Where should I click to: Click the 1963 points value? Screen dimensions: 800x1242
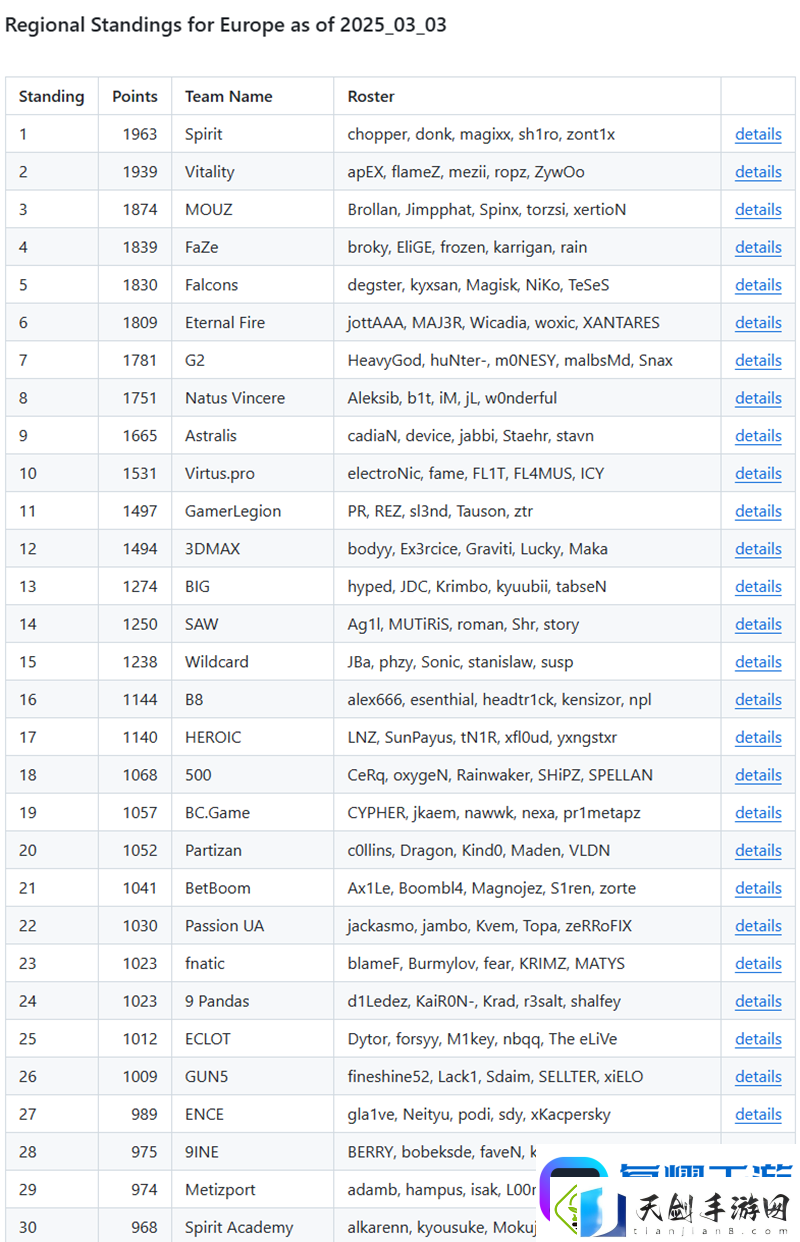[140, 134]
